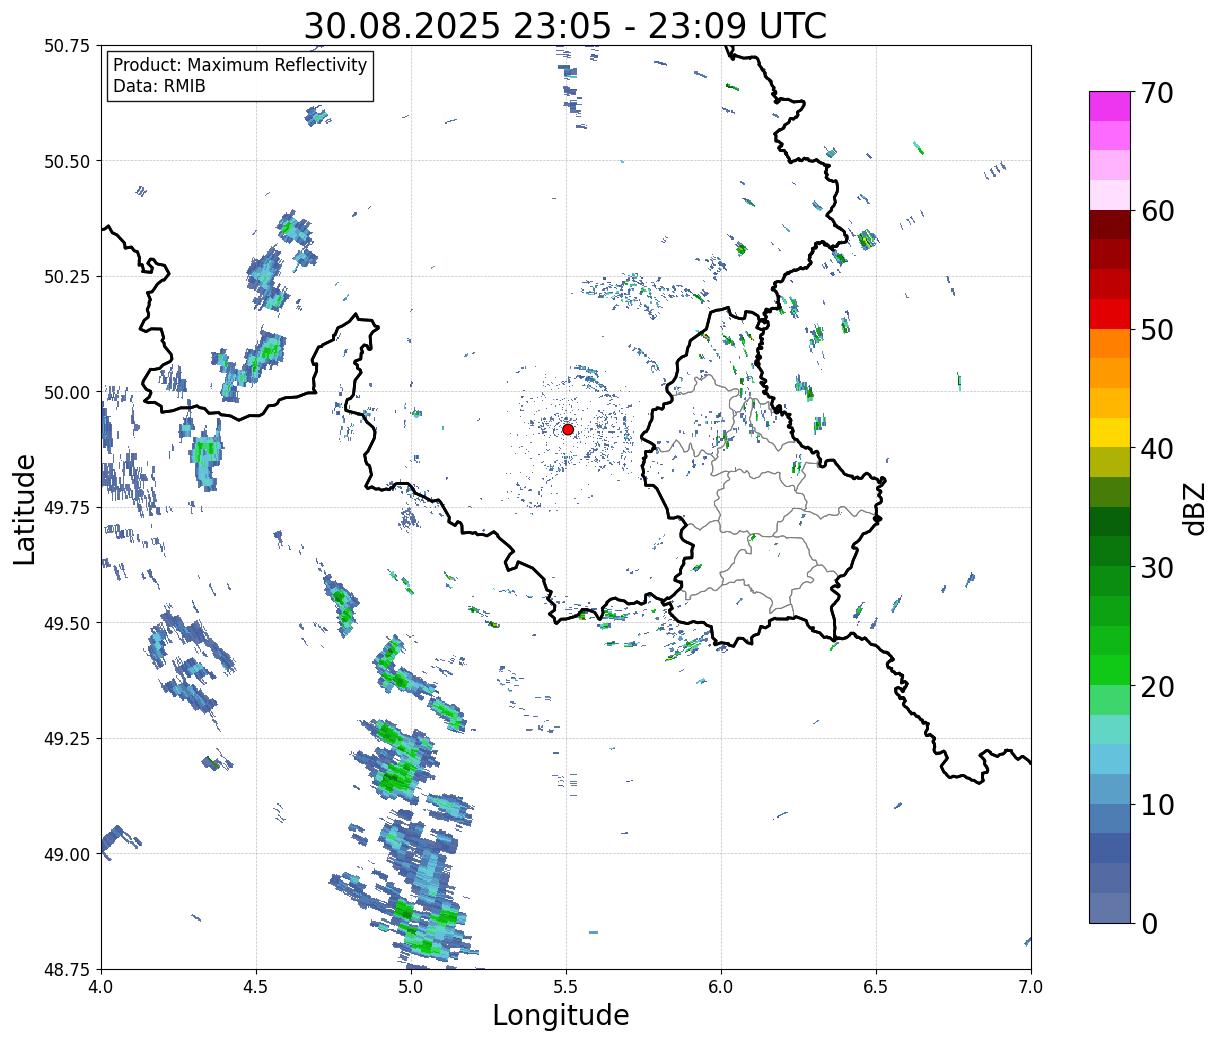Click the longitude tick label 6.5

click(876, 987)
